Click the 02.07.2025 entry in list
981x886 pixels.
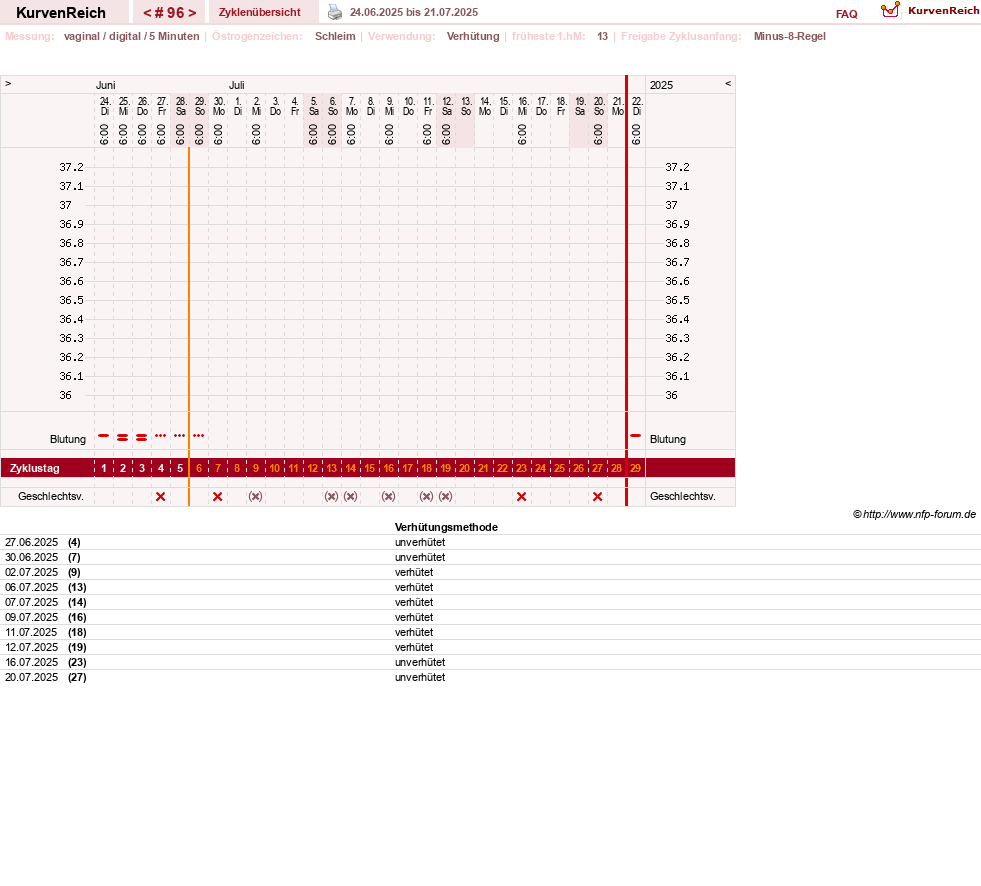(x=490, y=573)
